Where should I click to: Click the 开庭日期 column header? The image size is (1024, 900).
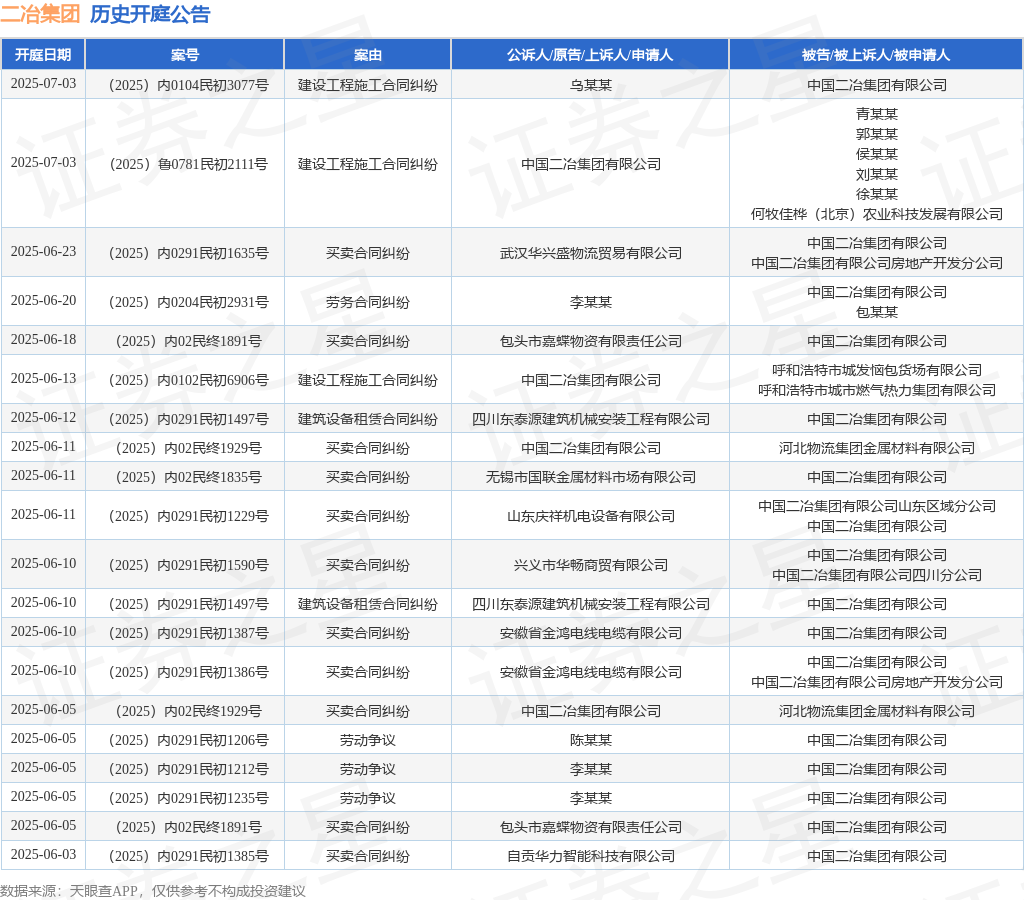pyautogui.click(x=43, y=55)
